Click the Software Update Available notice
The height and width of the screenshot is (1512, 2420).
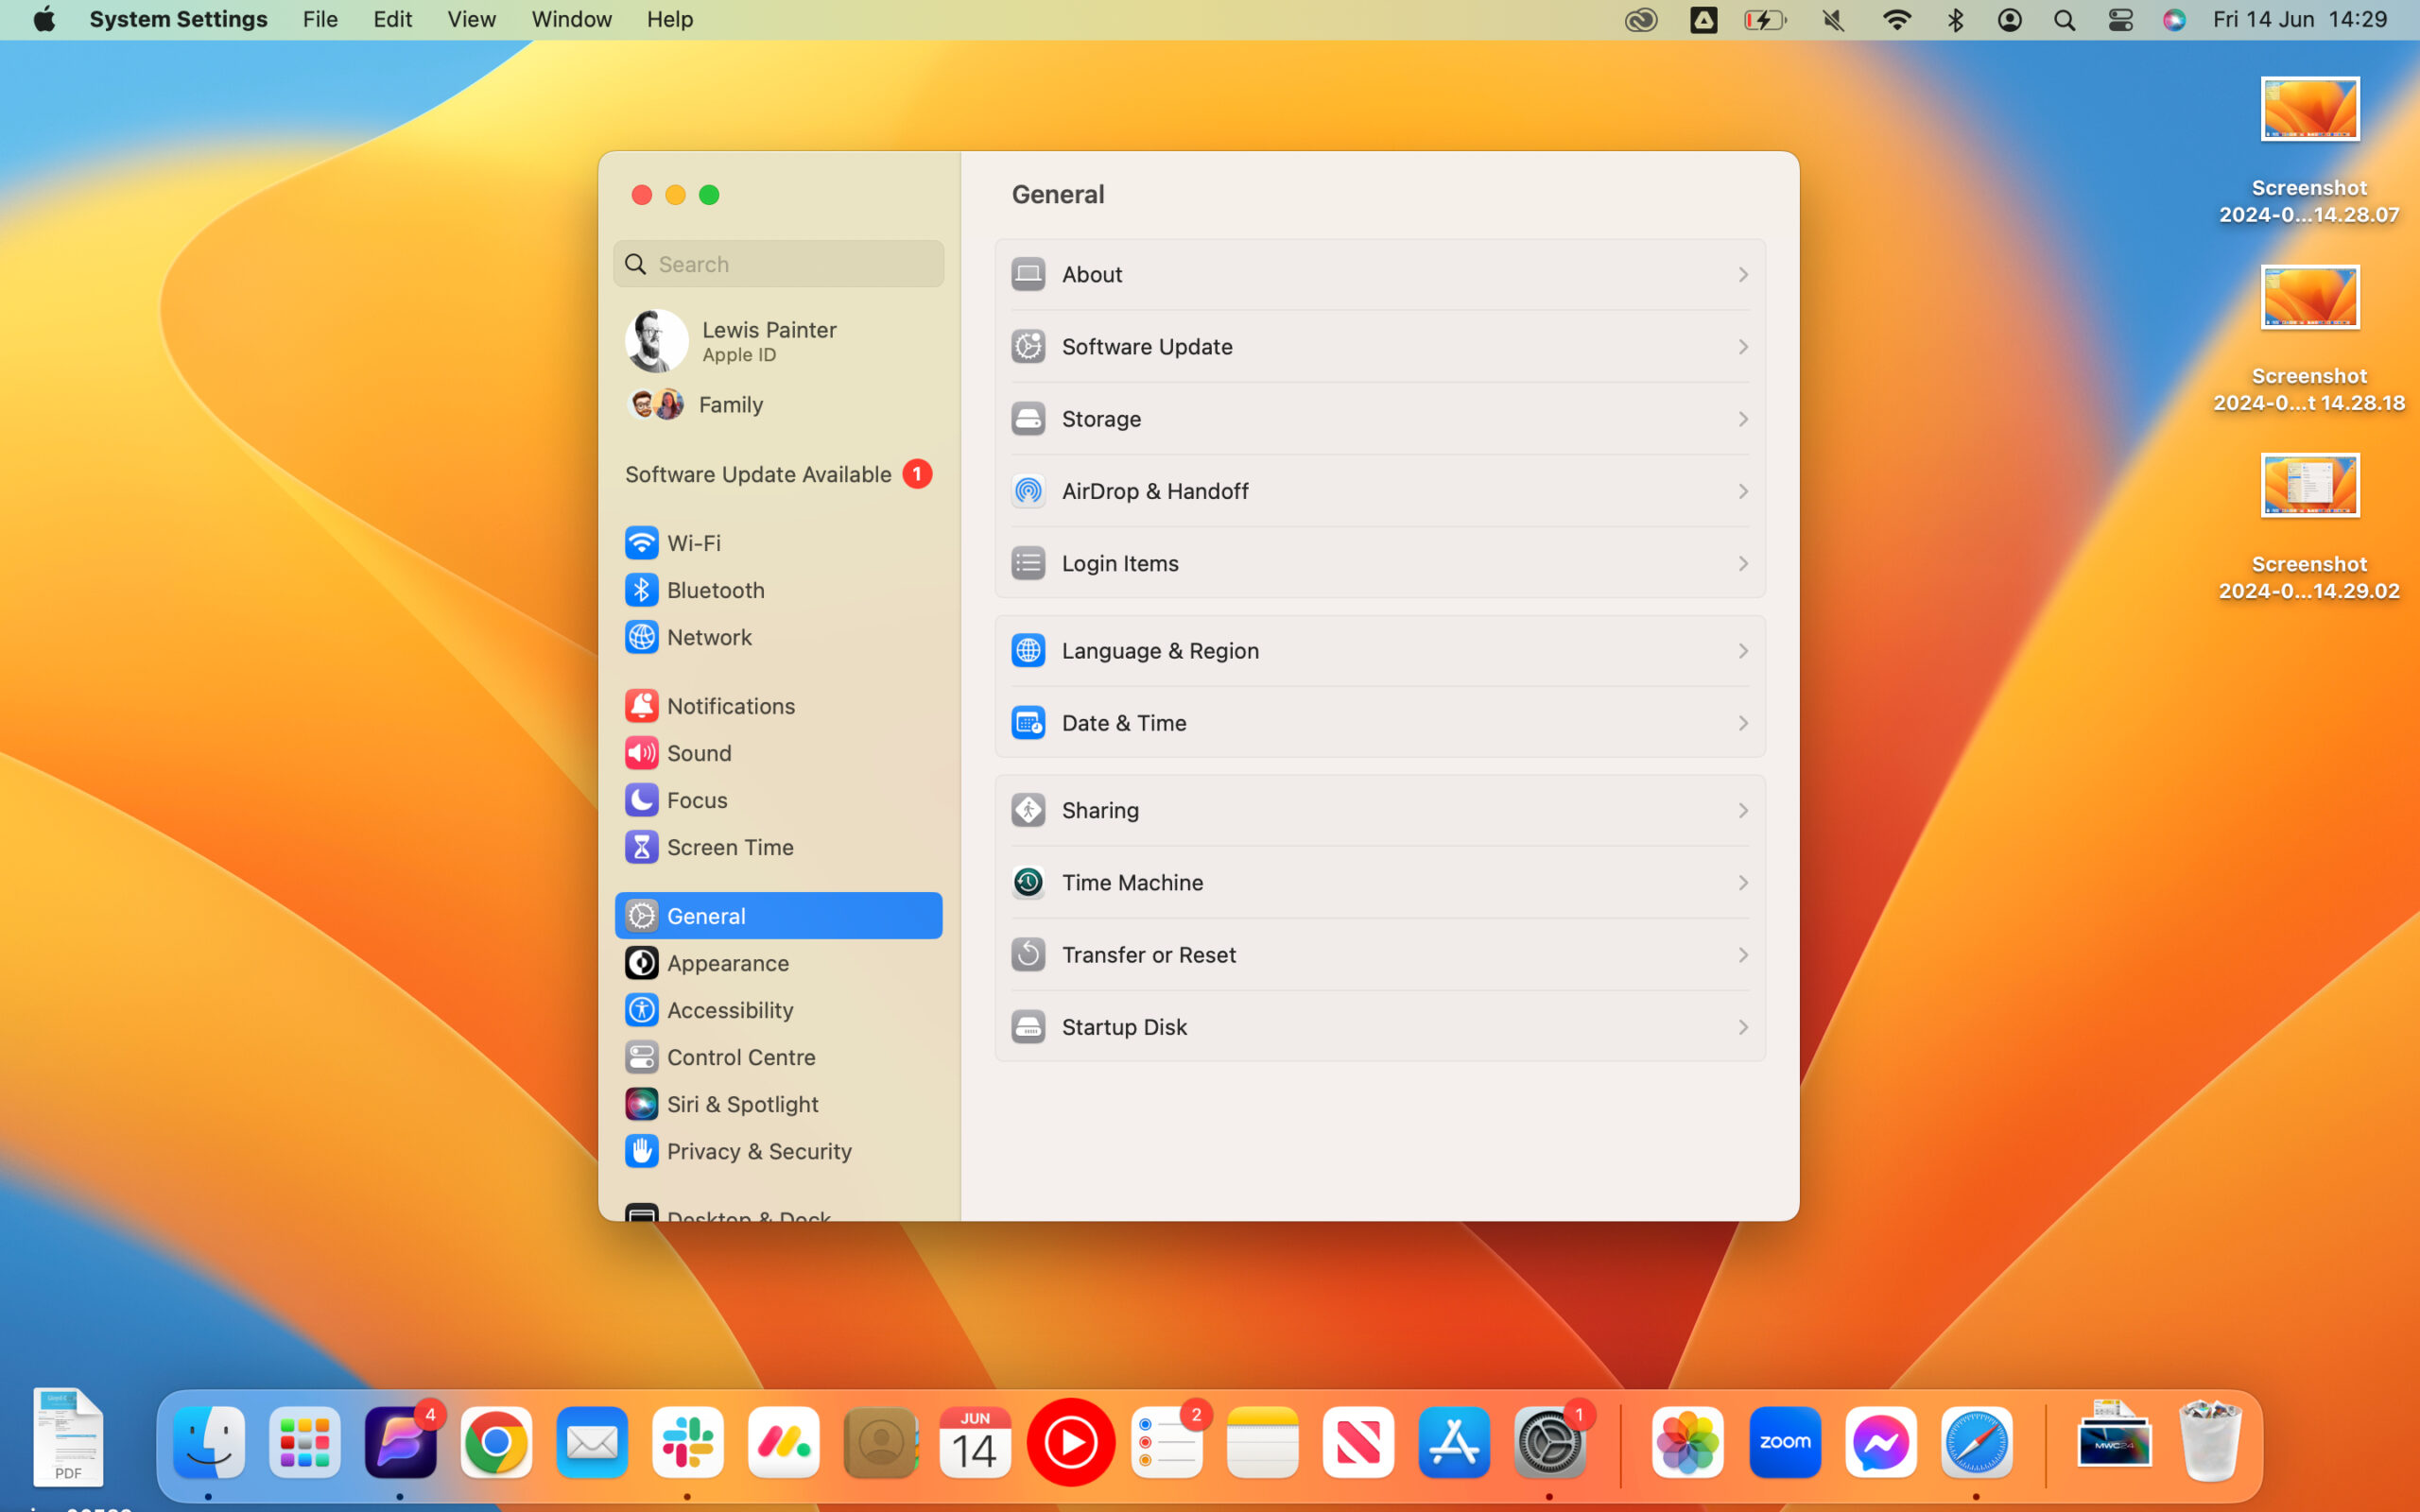(758, 473)
